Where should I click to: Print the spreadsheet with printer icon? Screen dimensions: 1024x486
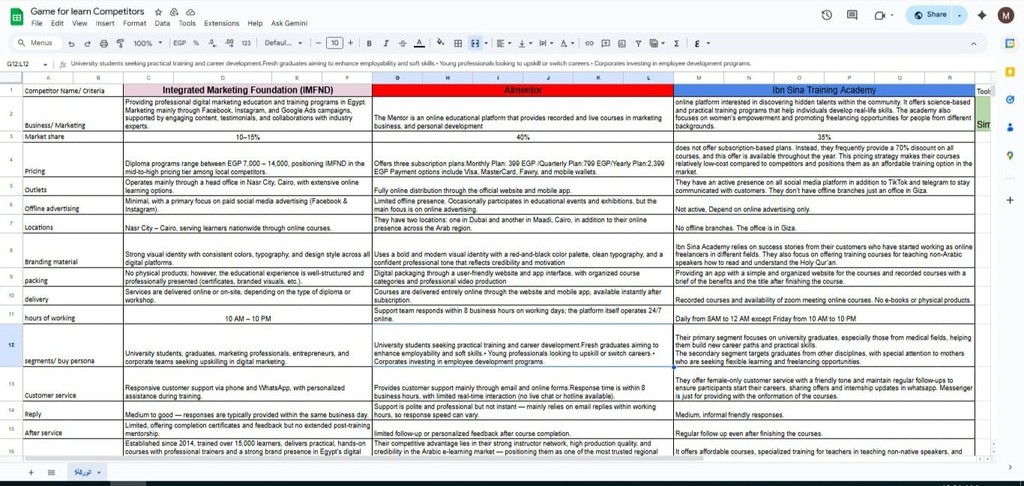(x=103, y=43)
